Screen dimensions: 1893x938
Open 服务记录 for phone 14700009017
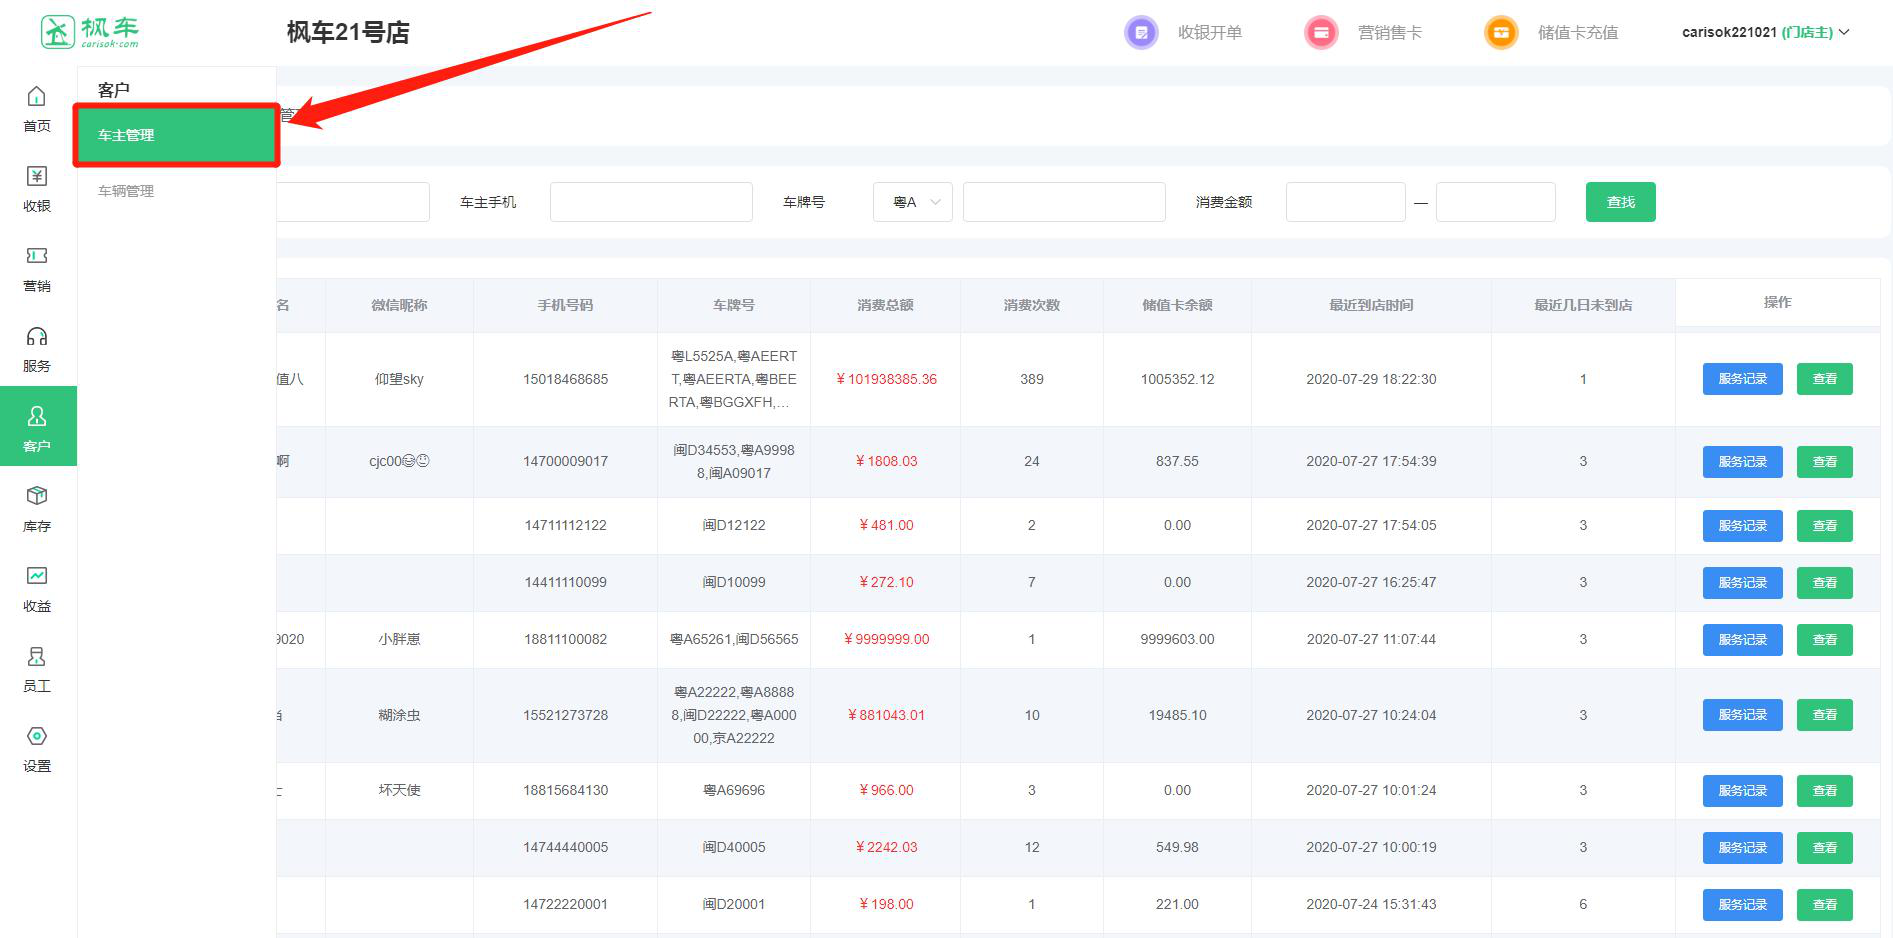pos(1742,462)
